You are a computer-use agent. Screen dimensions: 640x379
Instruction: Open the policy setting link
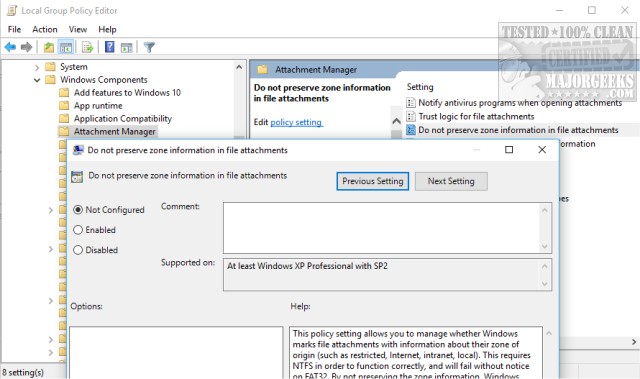tap(296, 122)
